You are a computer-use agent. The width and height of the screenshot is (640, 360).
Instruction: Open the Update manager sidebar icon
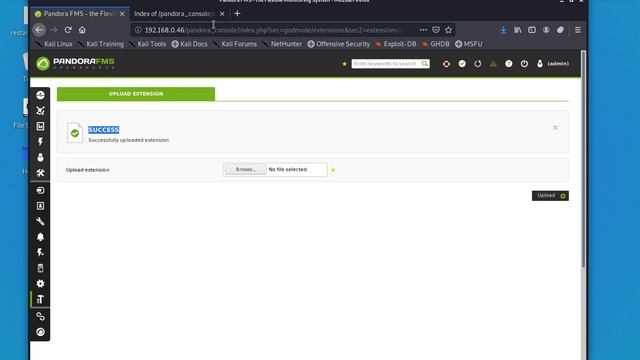click(x=40, y=332)
